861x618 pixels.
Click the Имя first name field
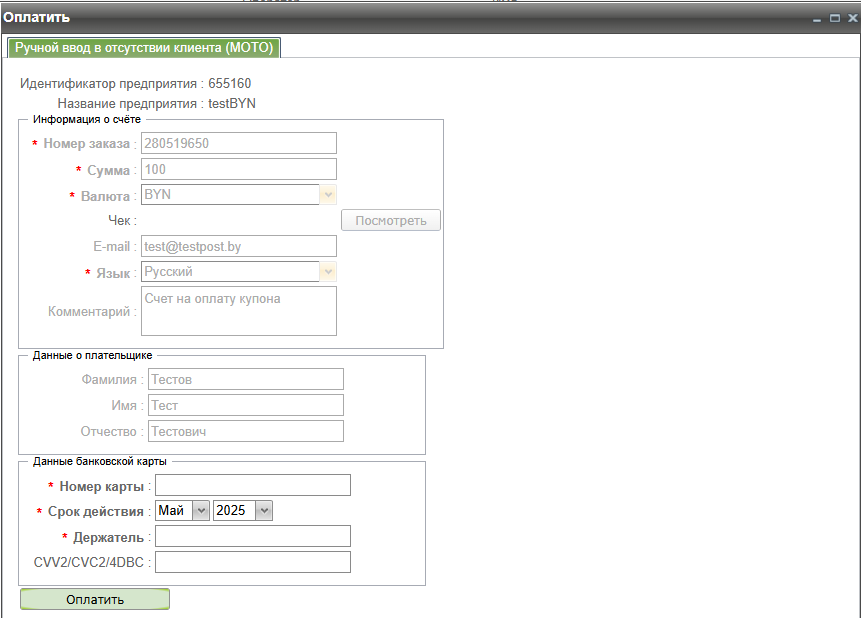245,405
